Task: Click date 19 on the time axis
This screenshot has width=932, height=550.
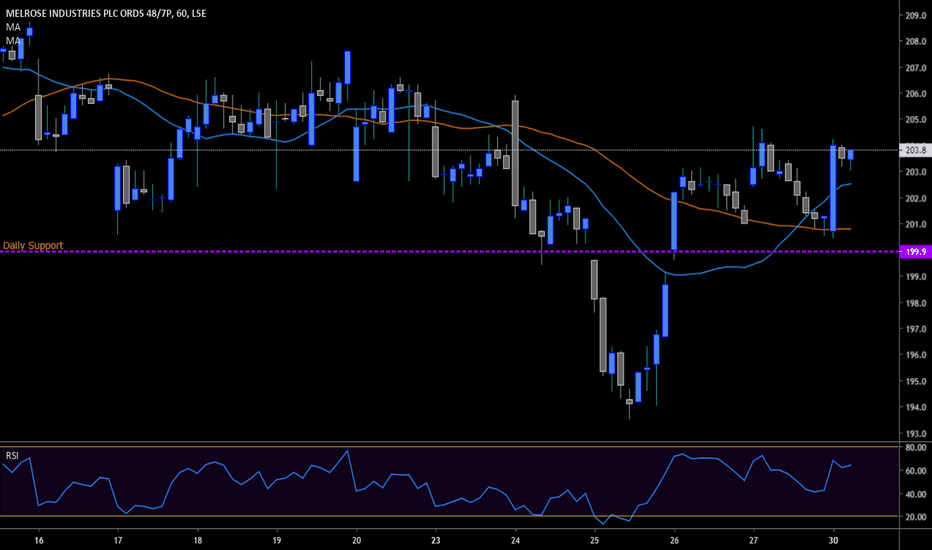Action: [x=277, y=540]
